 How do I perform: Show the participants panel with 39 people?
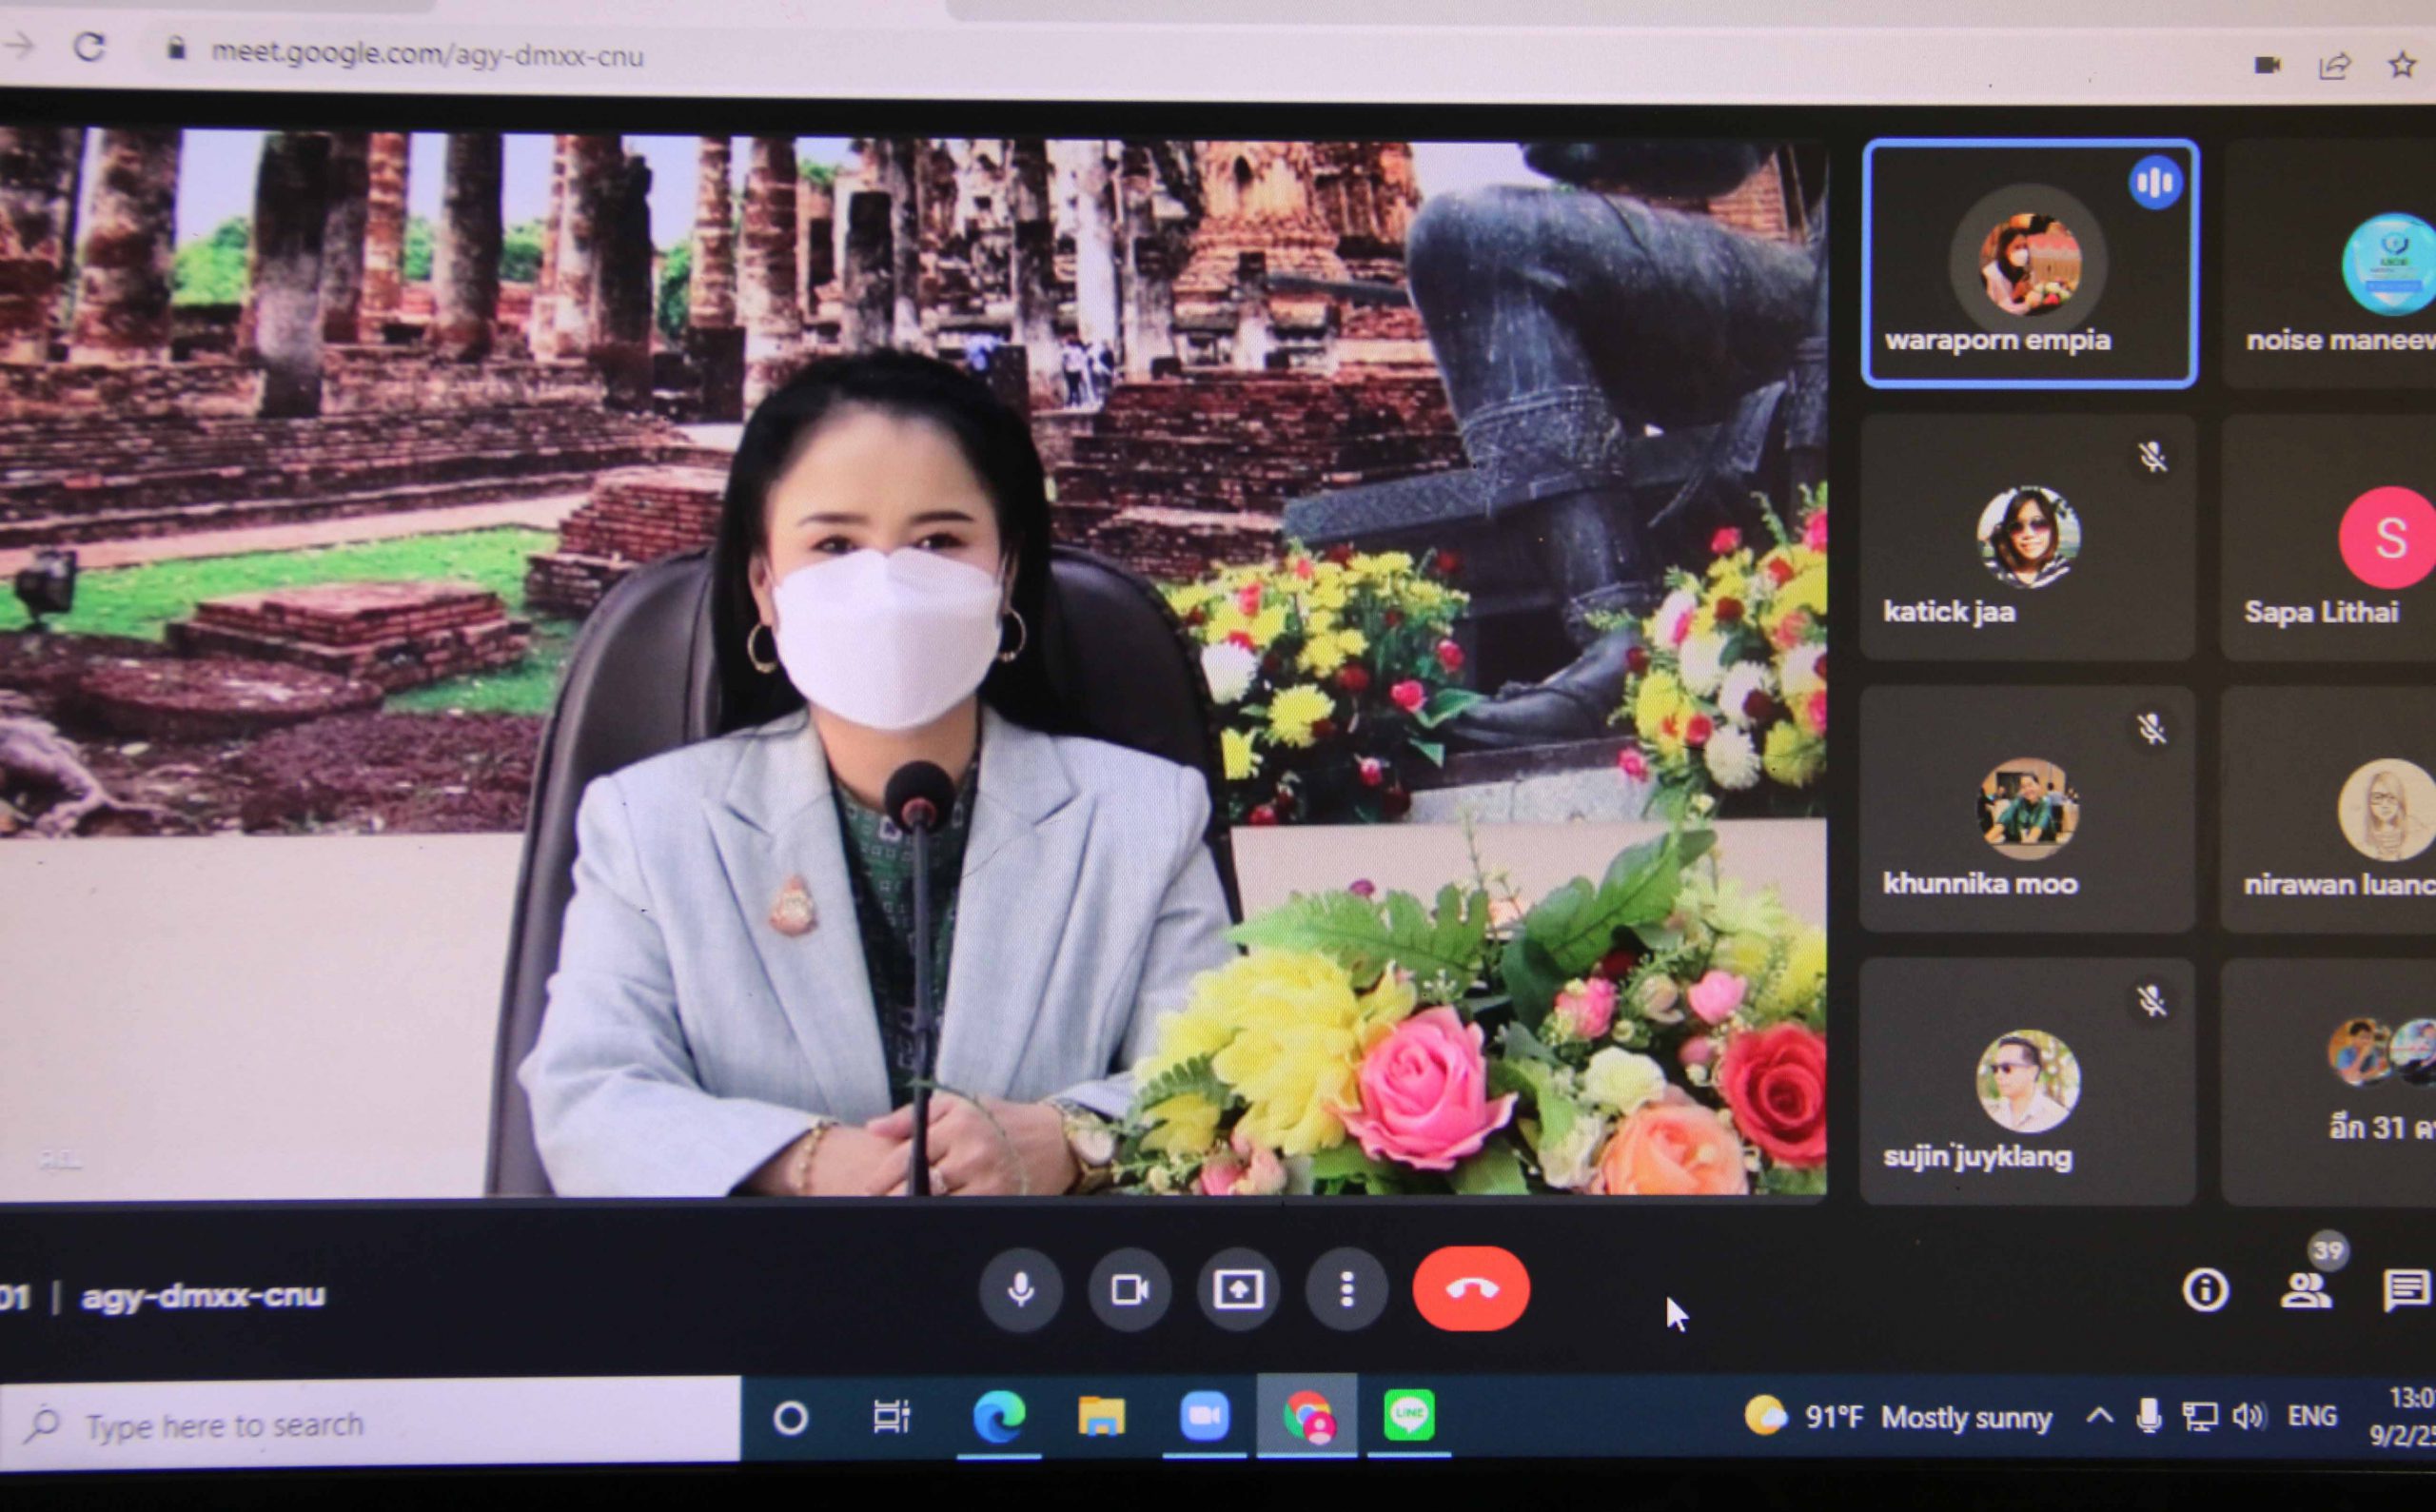tap(2305, 1290)
